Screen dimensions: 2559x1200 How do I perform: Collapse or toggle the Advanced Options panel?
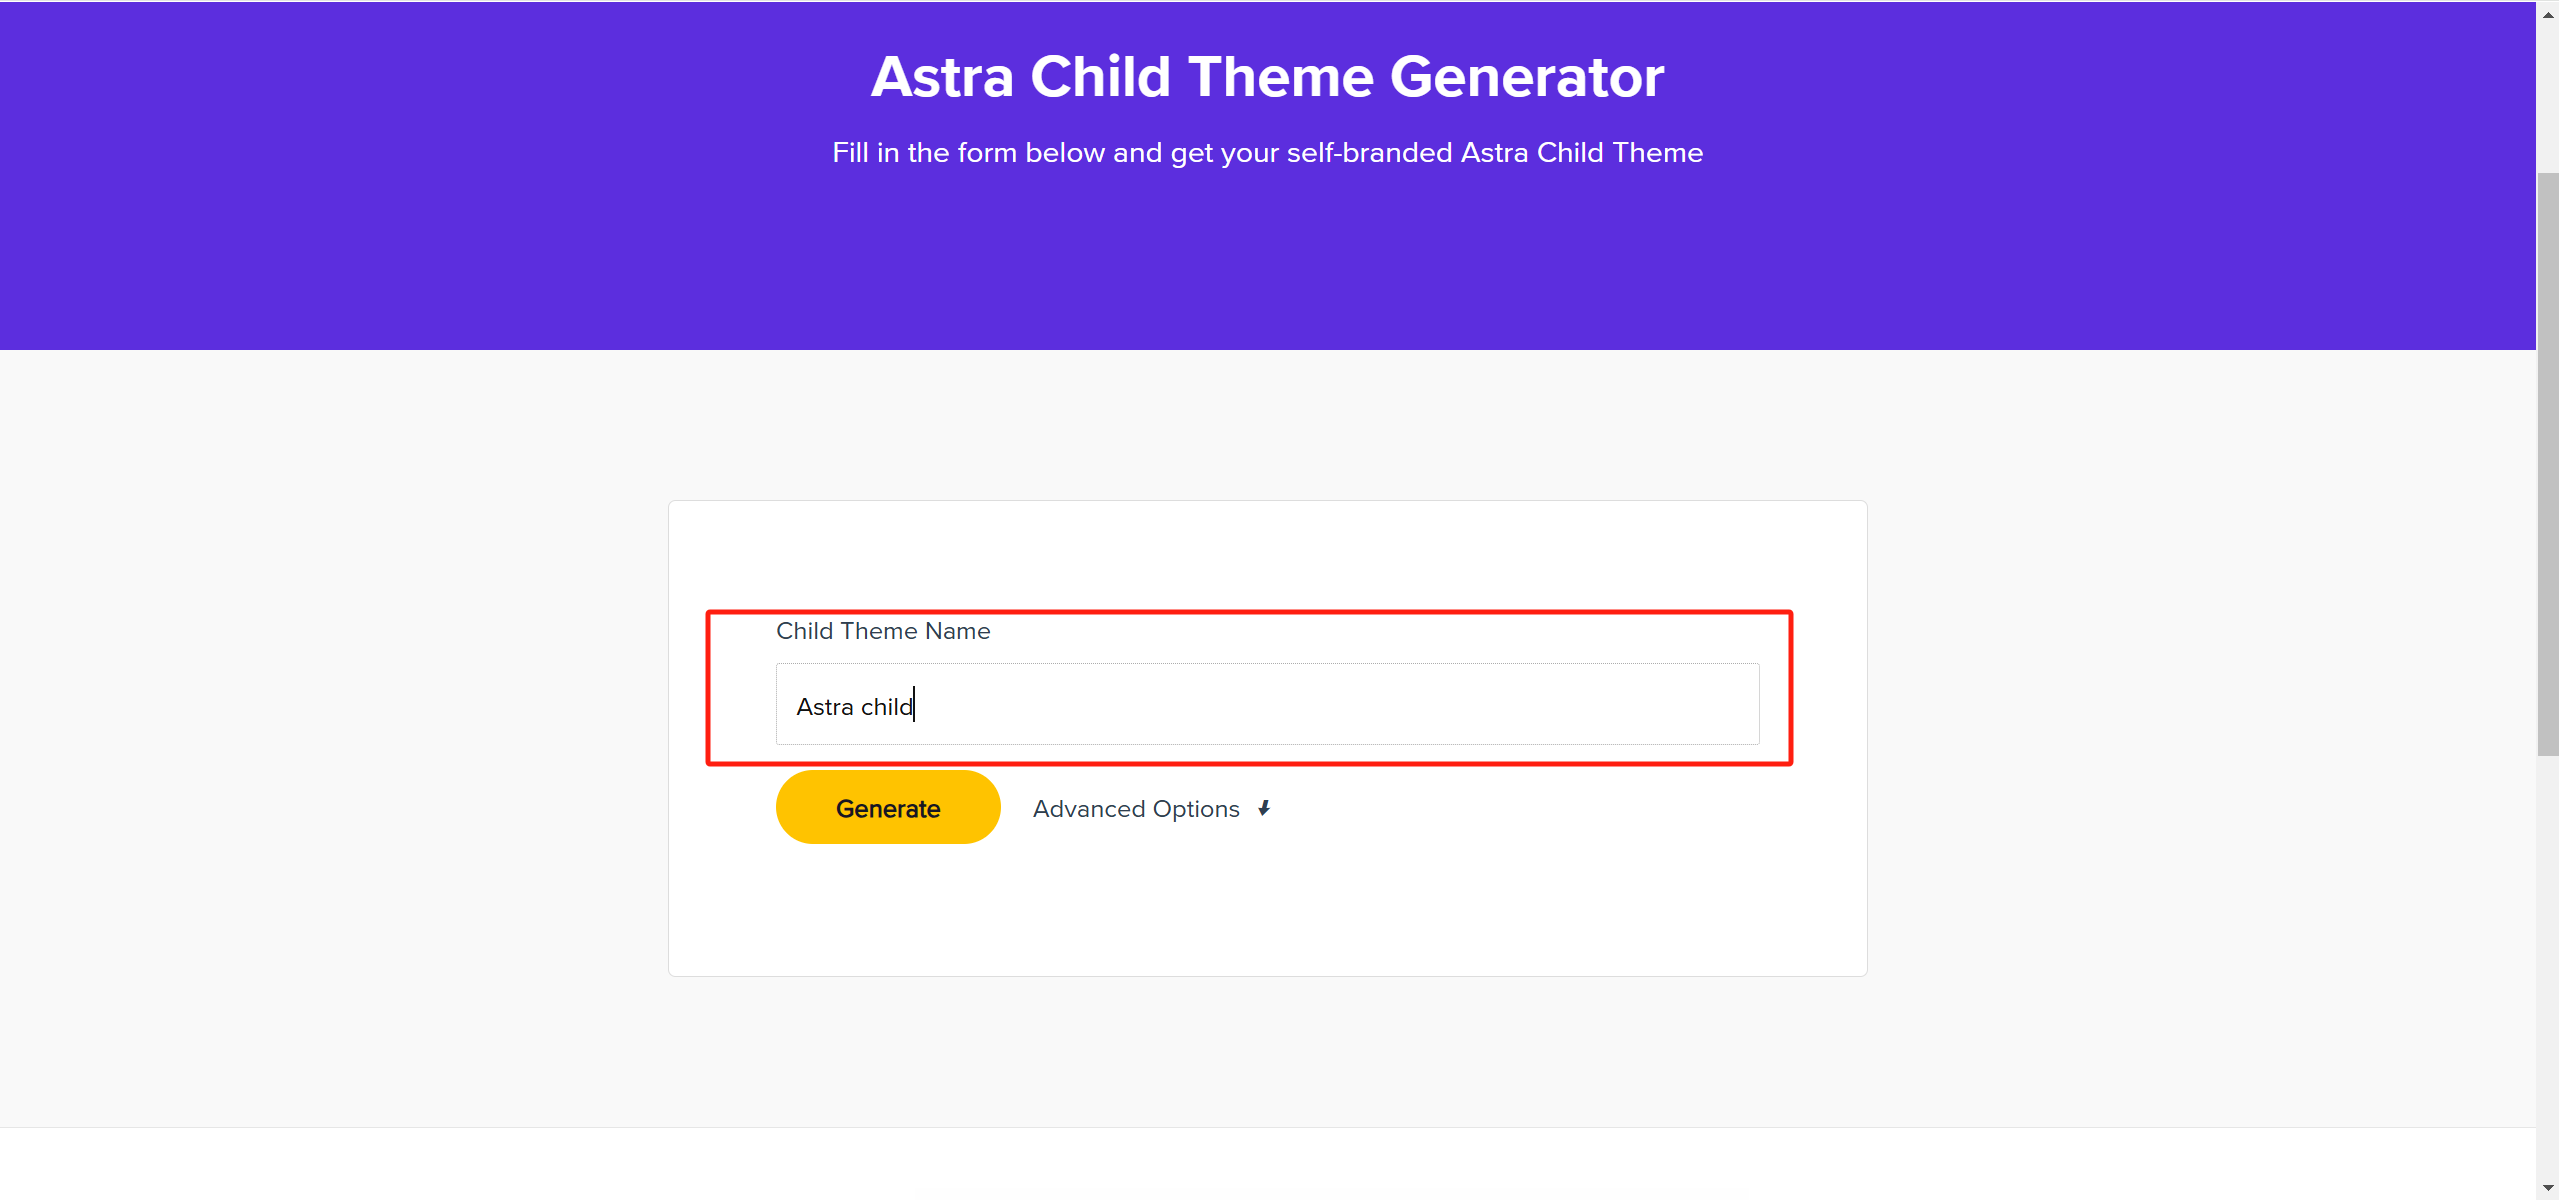[1136, 808]
